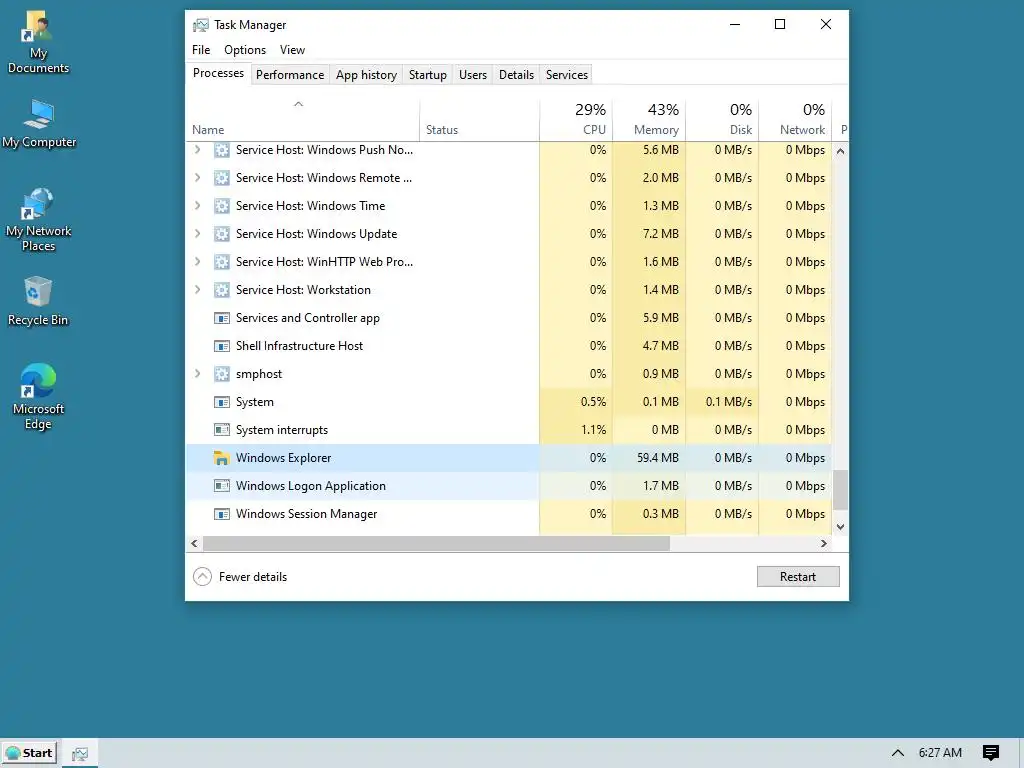Switch to the Startup tab
1024x768 pixels.
coord(428,75)
